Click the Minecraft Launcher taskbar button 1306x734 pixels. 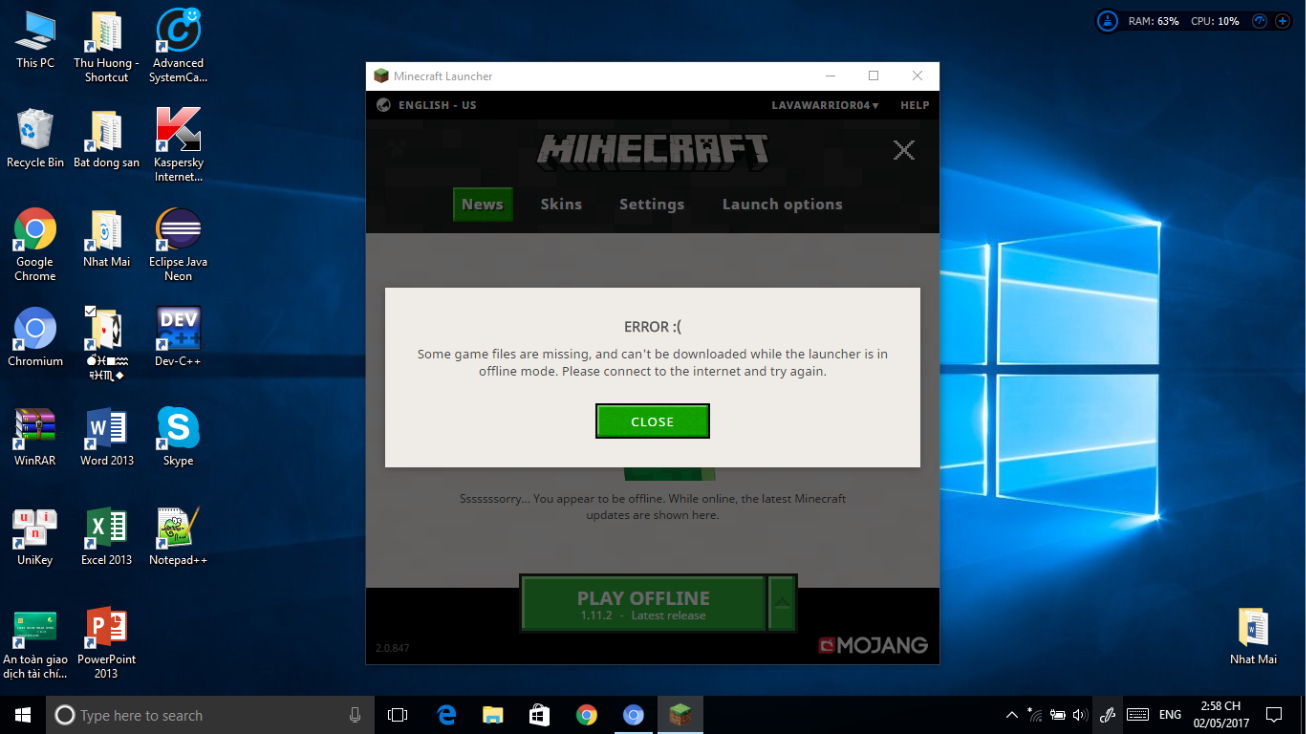pyautogui.click(x=680, y=715)
